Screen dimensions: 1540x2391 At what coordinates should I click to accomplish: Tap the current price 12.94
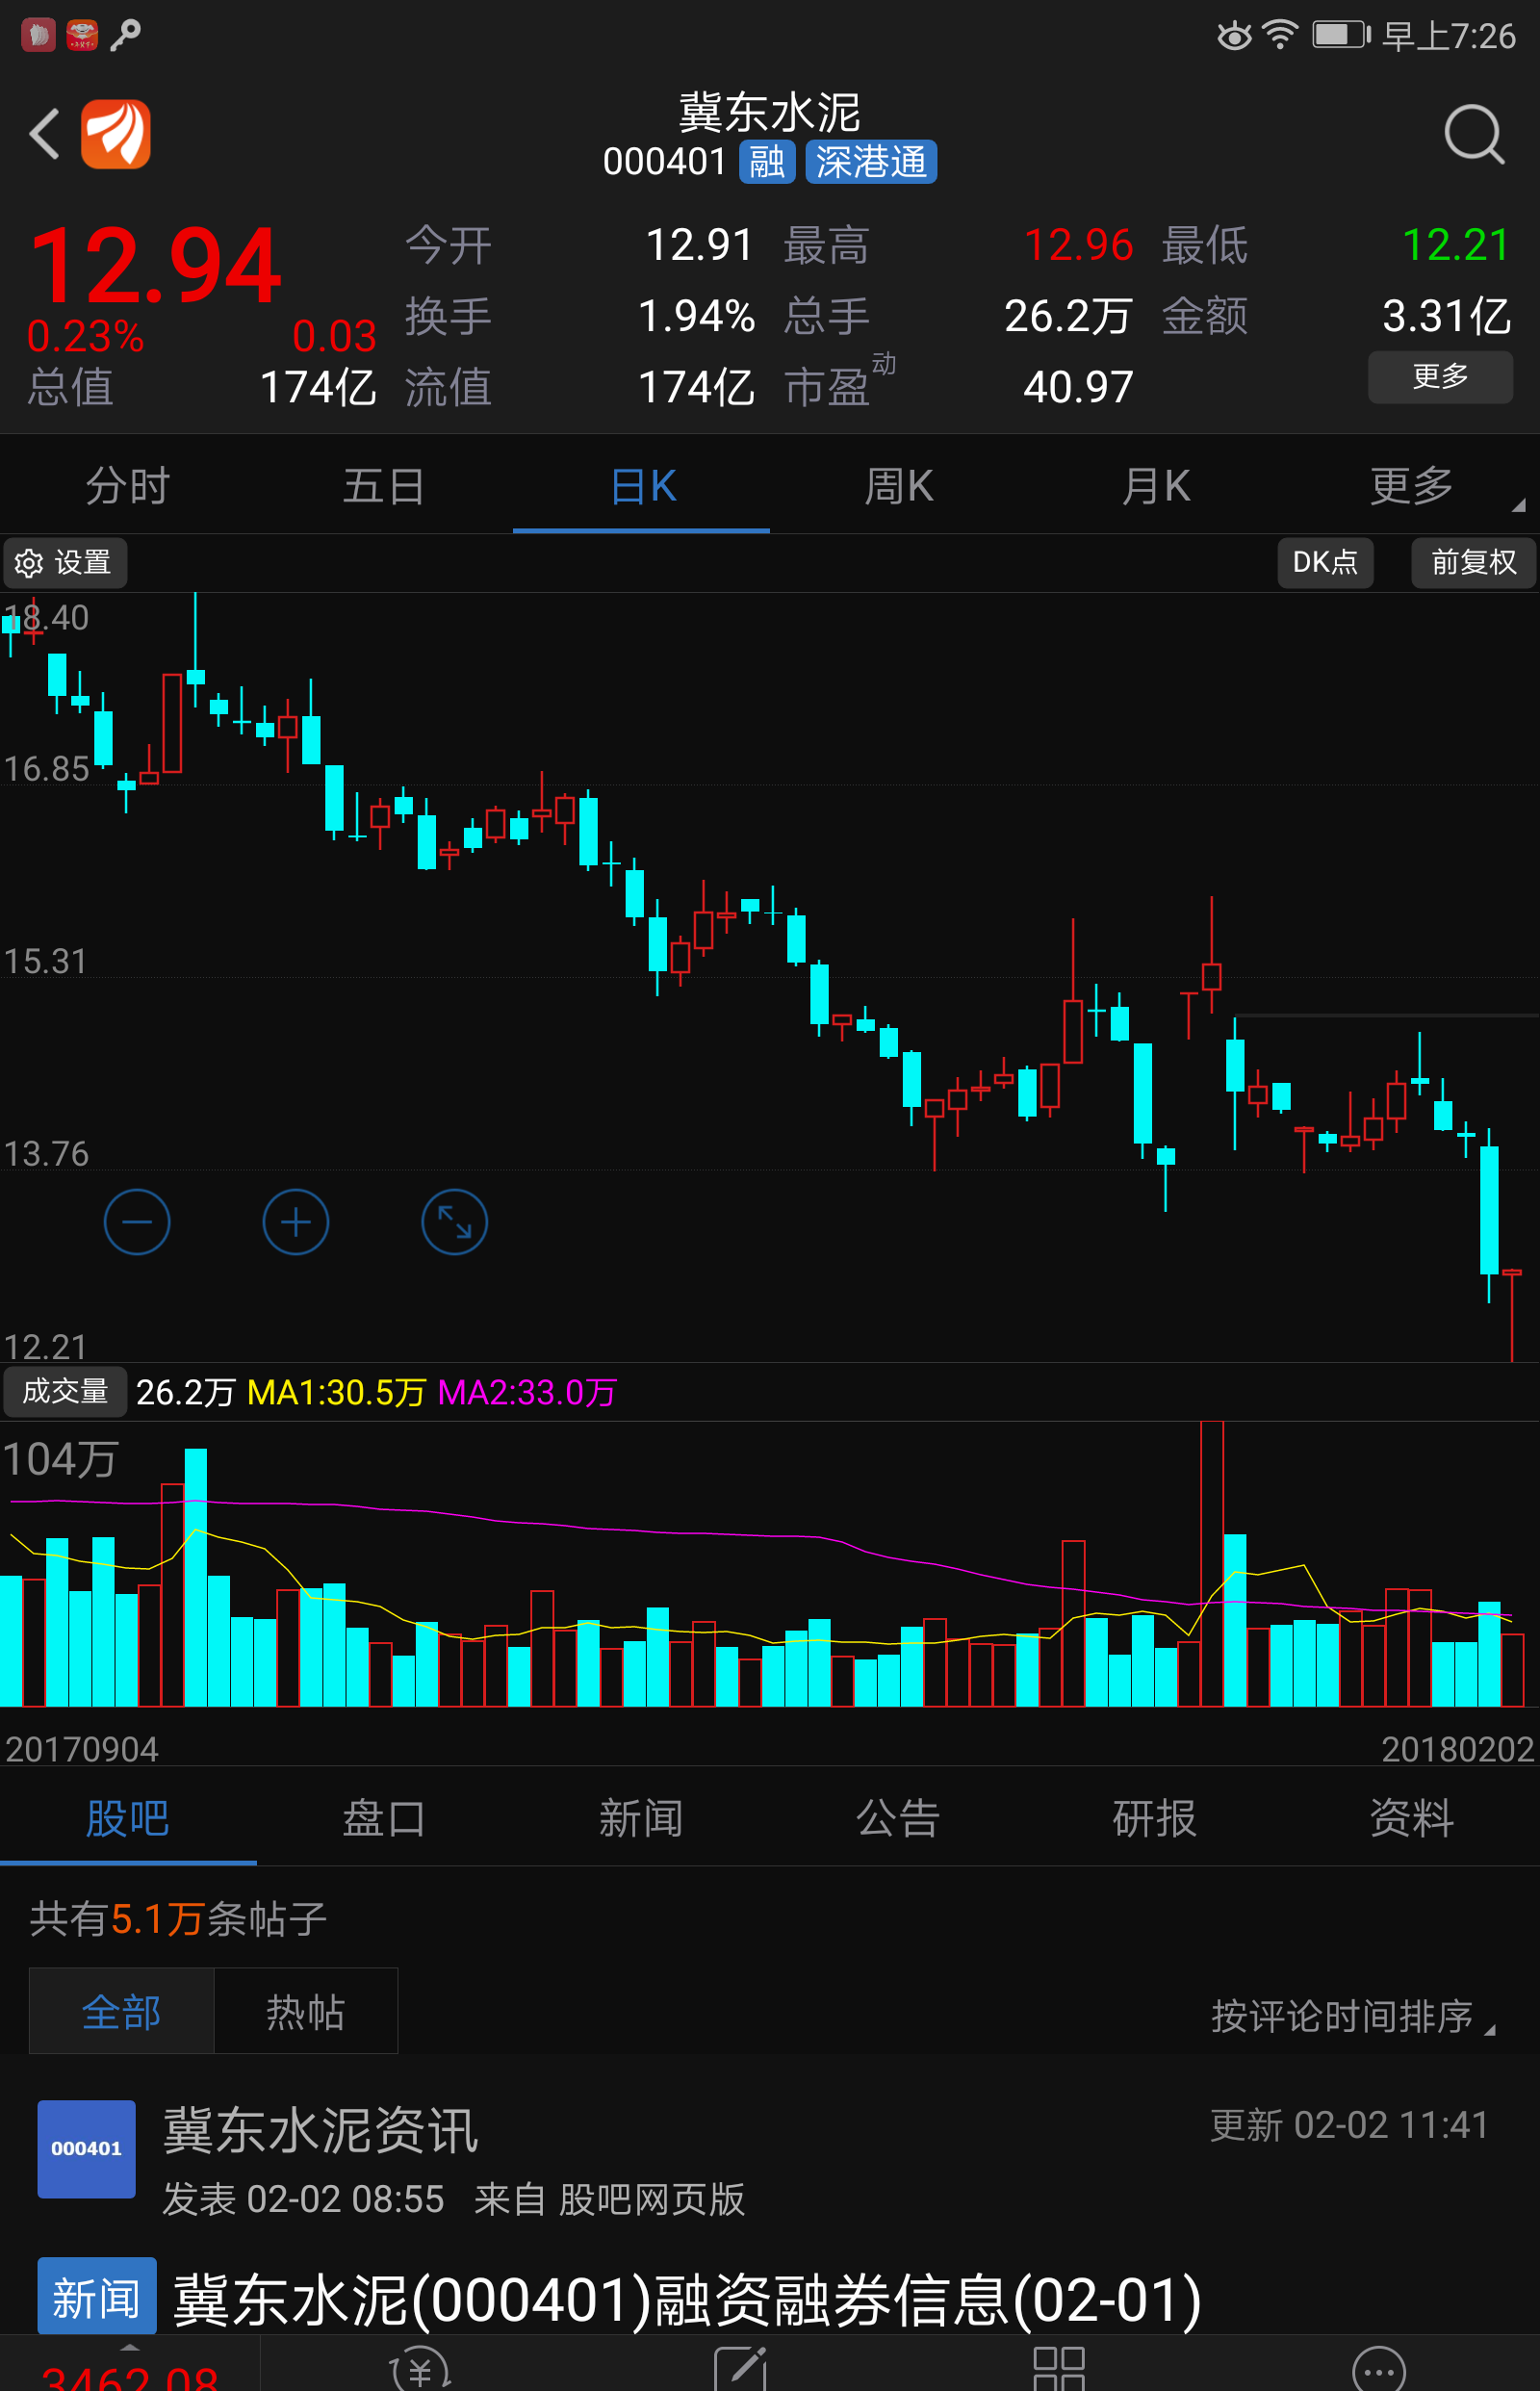click(x=155, y=265)
